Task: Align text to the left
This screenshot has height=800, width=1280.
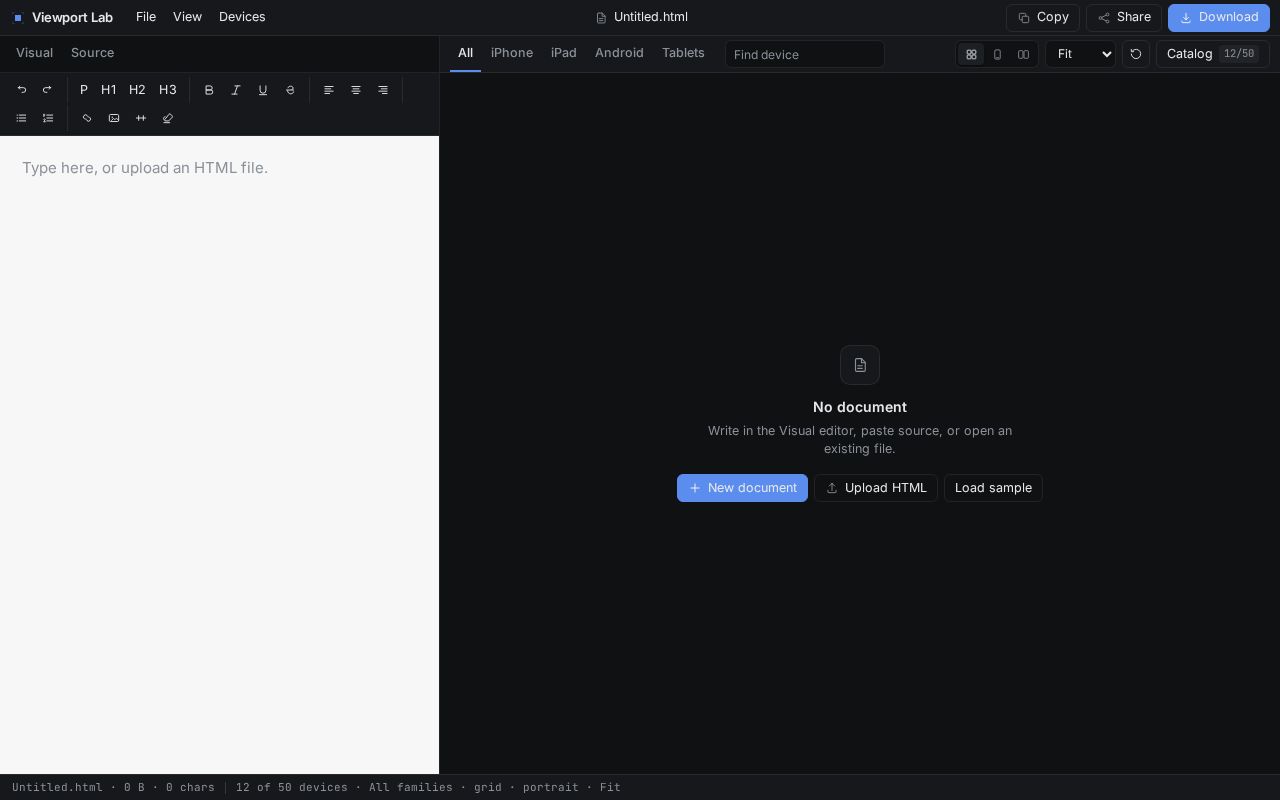Action: pyautogui.click(x=329, y=90)
